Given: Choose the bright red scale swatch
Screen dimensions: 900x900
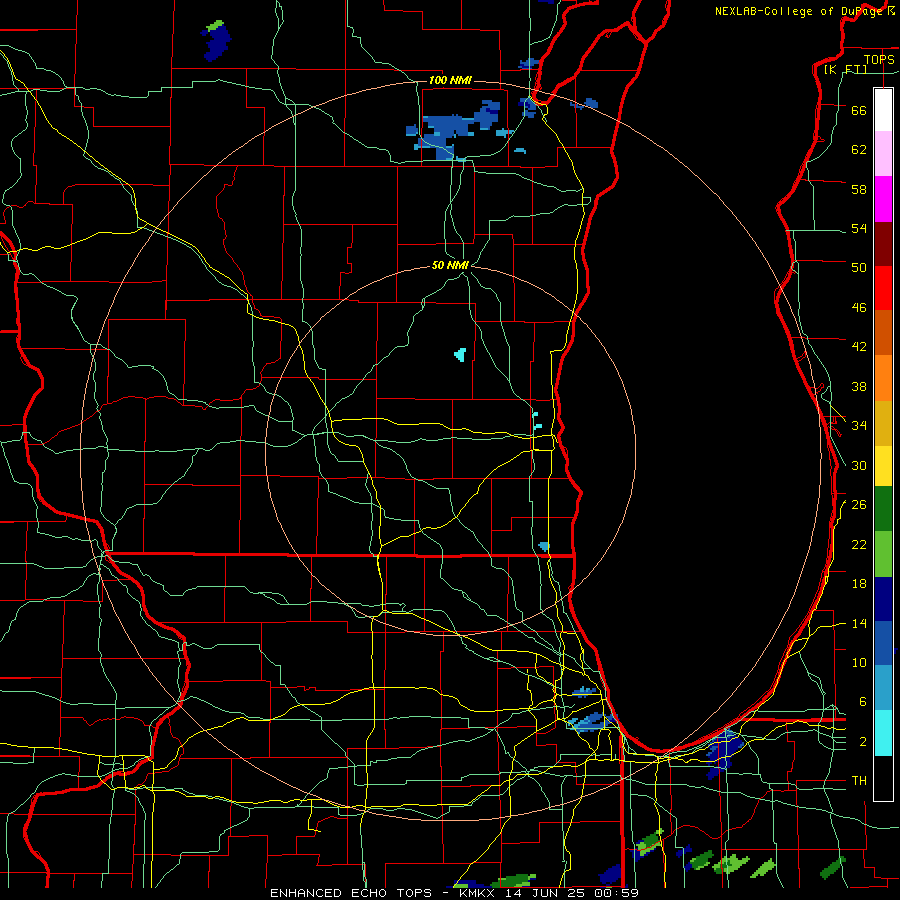Looking at the screenshot, I should click(x=883, y=288).
